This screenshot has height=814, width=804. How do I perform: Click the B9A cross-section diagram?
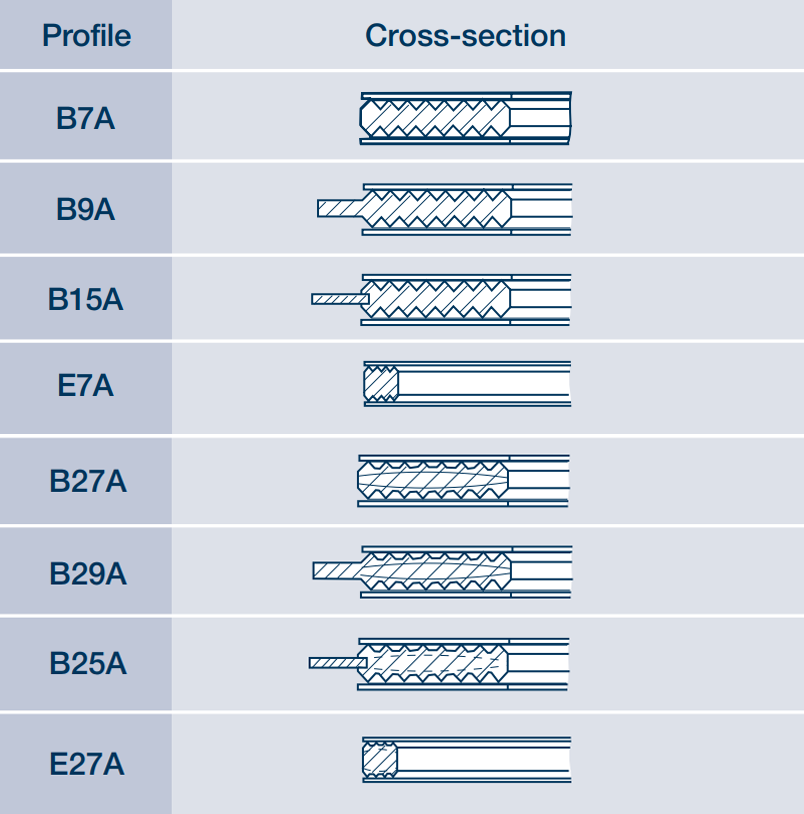[x=445, y=209]
